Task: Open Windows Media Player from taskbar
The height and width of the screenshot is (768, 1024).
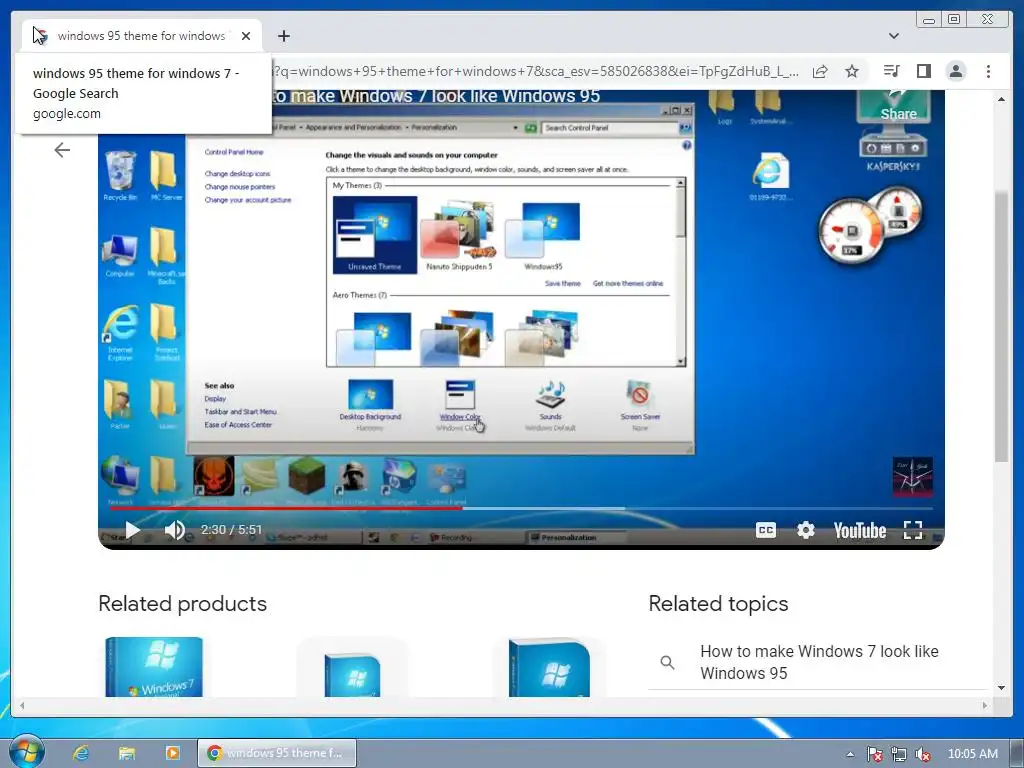Action: (x=172, y=753)
